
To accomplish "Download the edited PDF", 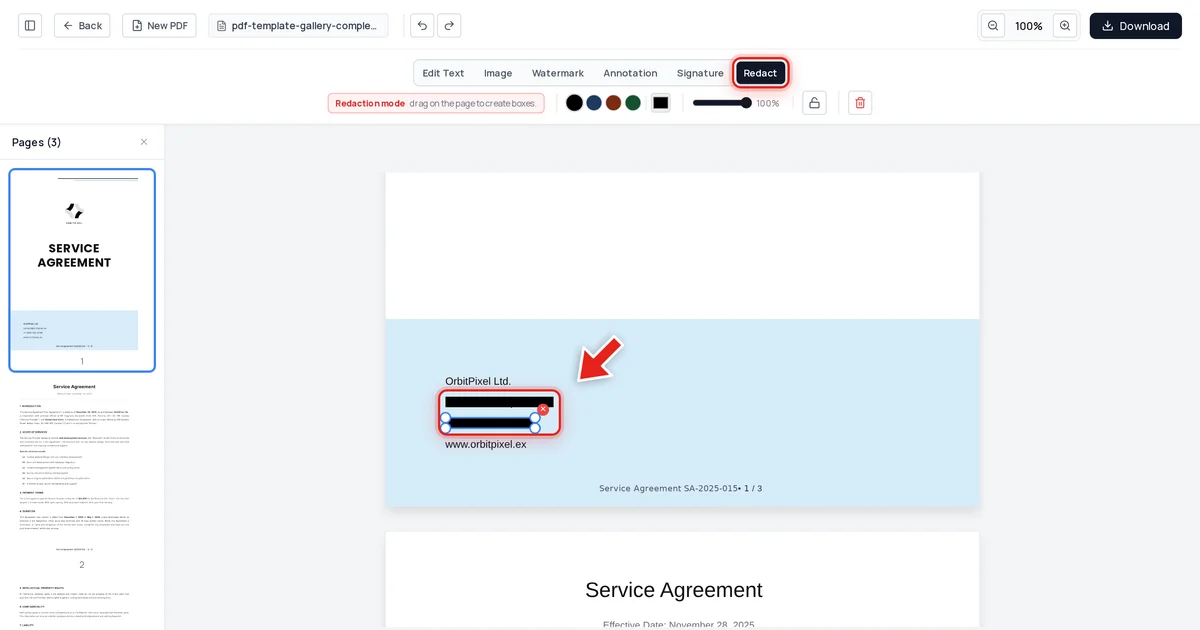I will 1135,26.
